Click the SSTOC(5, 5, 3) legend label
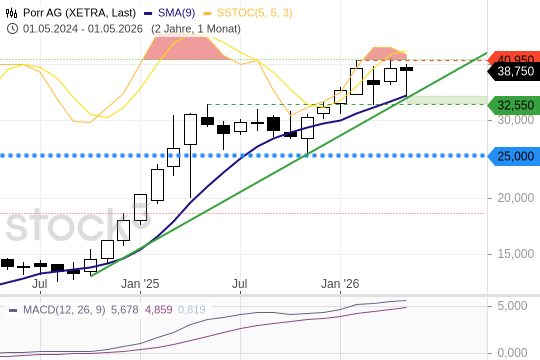The width and height of the screenshot is (540, 360). [255, 13]
